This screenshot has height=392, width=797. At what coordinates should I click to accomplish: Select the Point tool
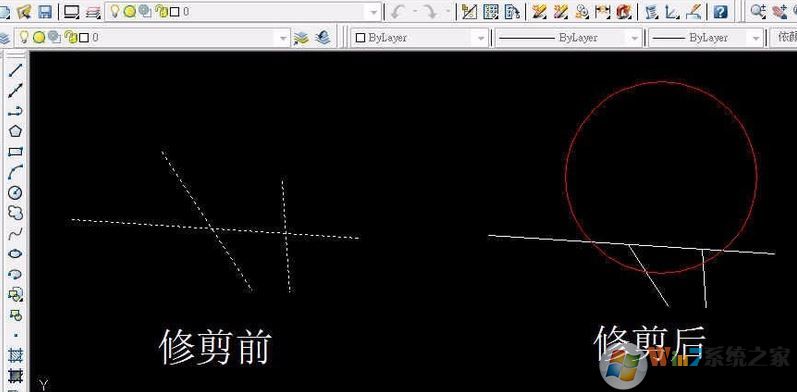tap(16, 335)
